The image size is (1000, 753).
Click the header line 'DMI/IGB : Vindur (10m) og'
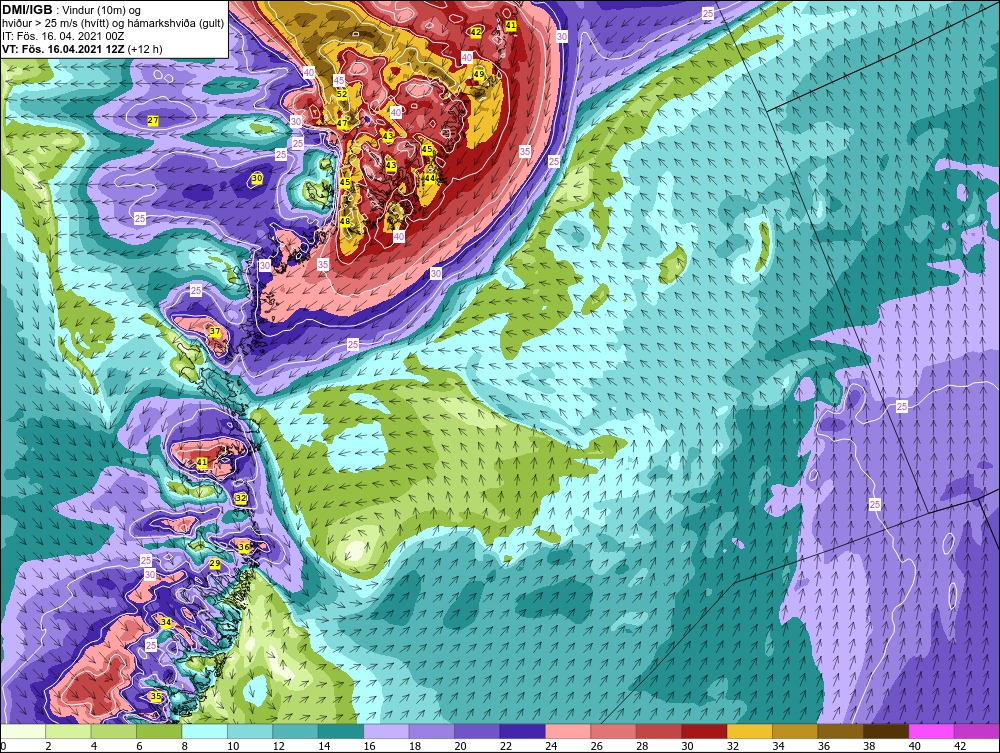(71, 10)
